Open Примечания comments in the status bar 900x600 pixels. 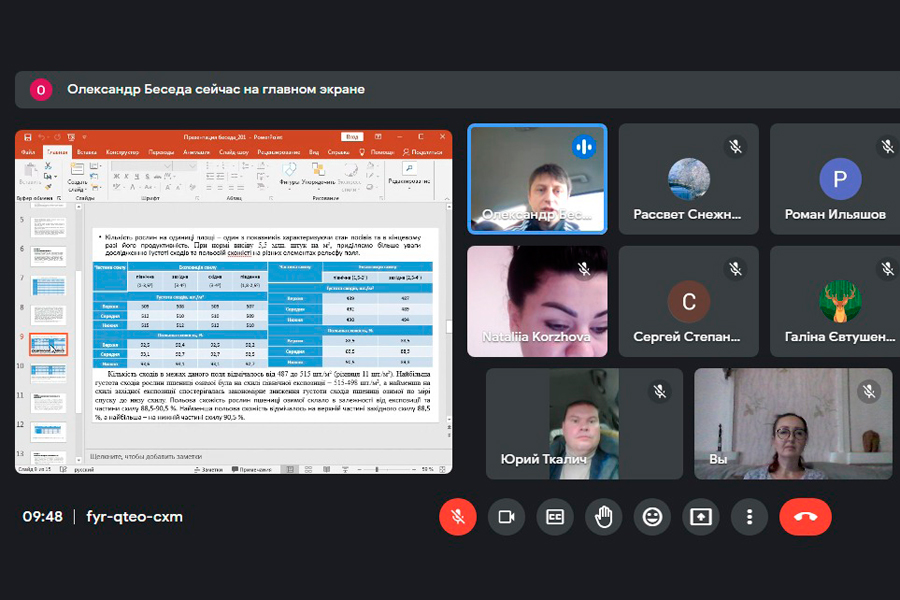point(251,469)
